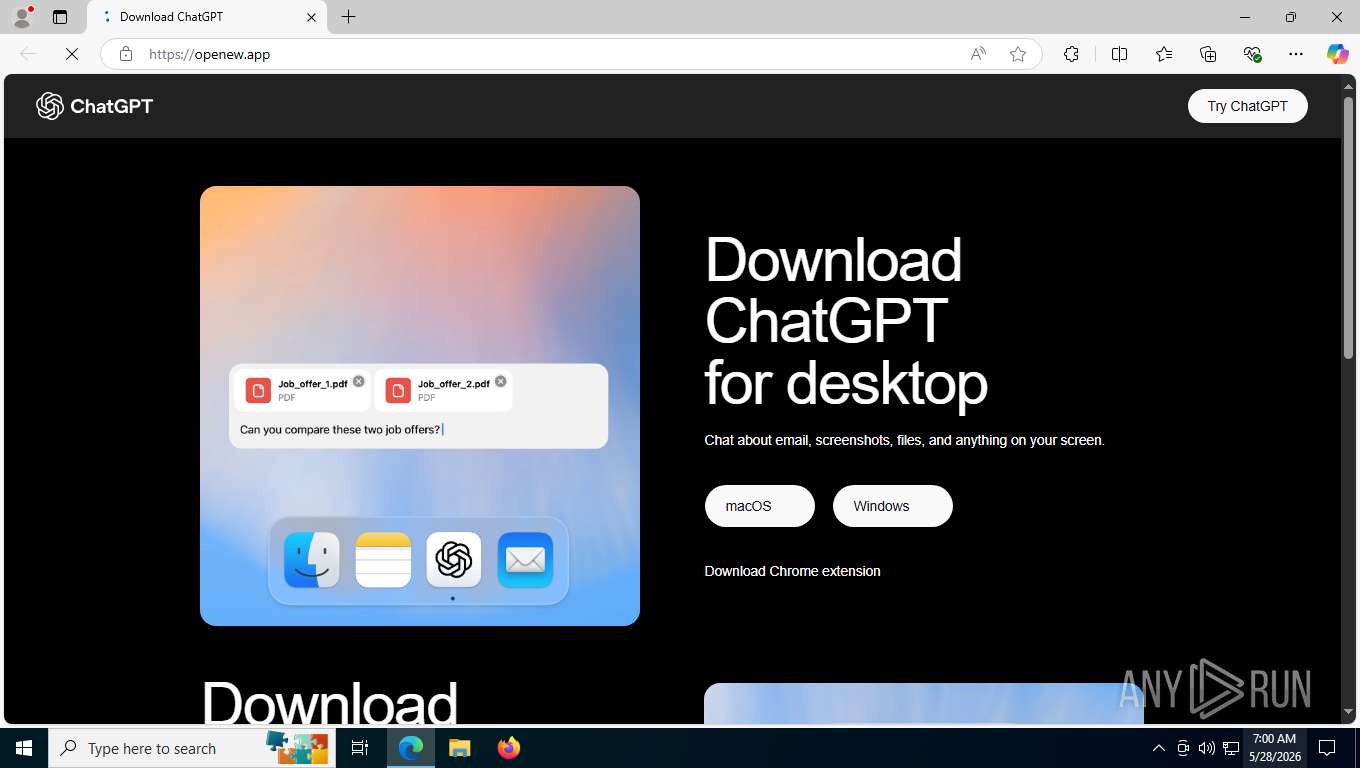This screenshot has height=768, width=1360.
Task: Open volume control in tray
Action: [x=1207, y=748]
